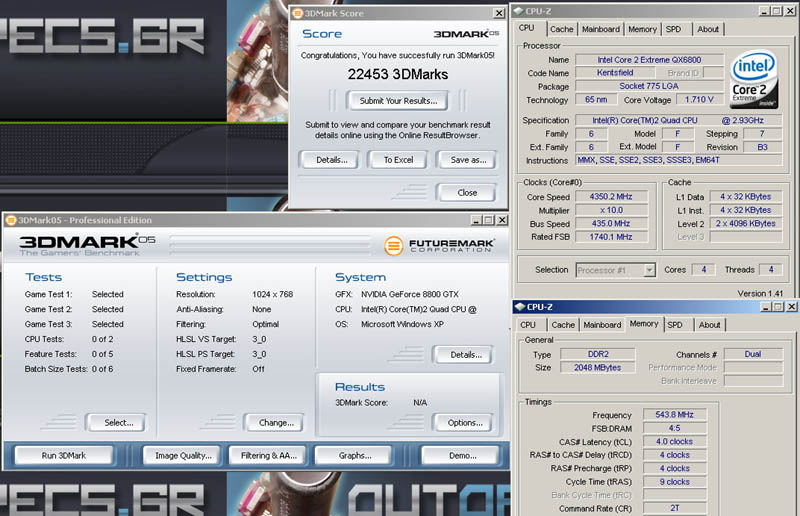Click the Multiplier x 10.0 value
The image size is (800, 516).
[x=611, y=210]
